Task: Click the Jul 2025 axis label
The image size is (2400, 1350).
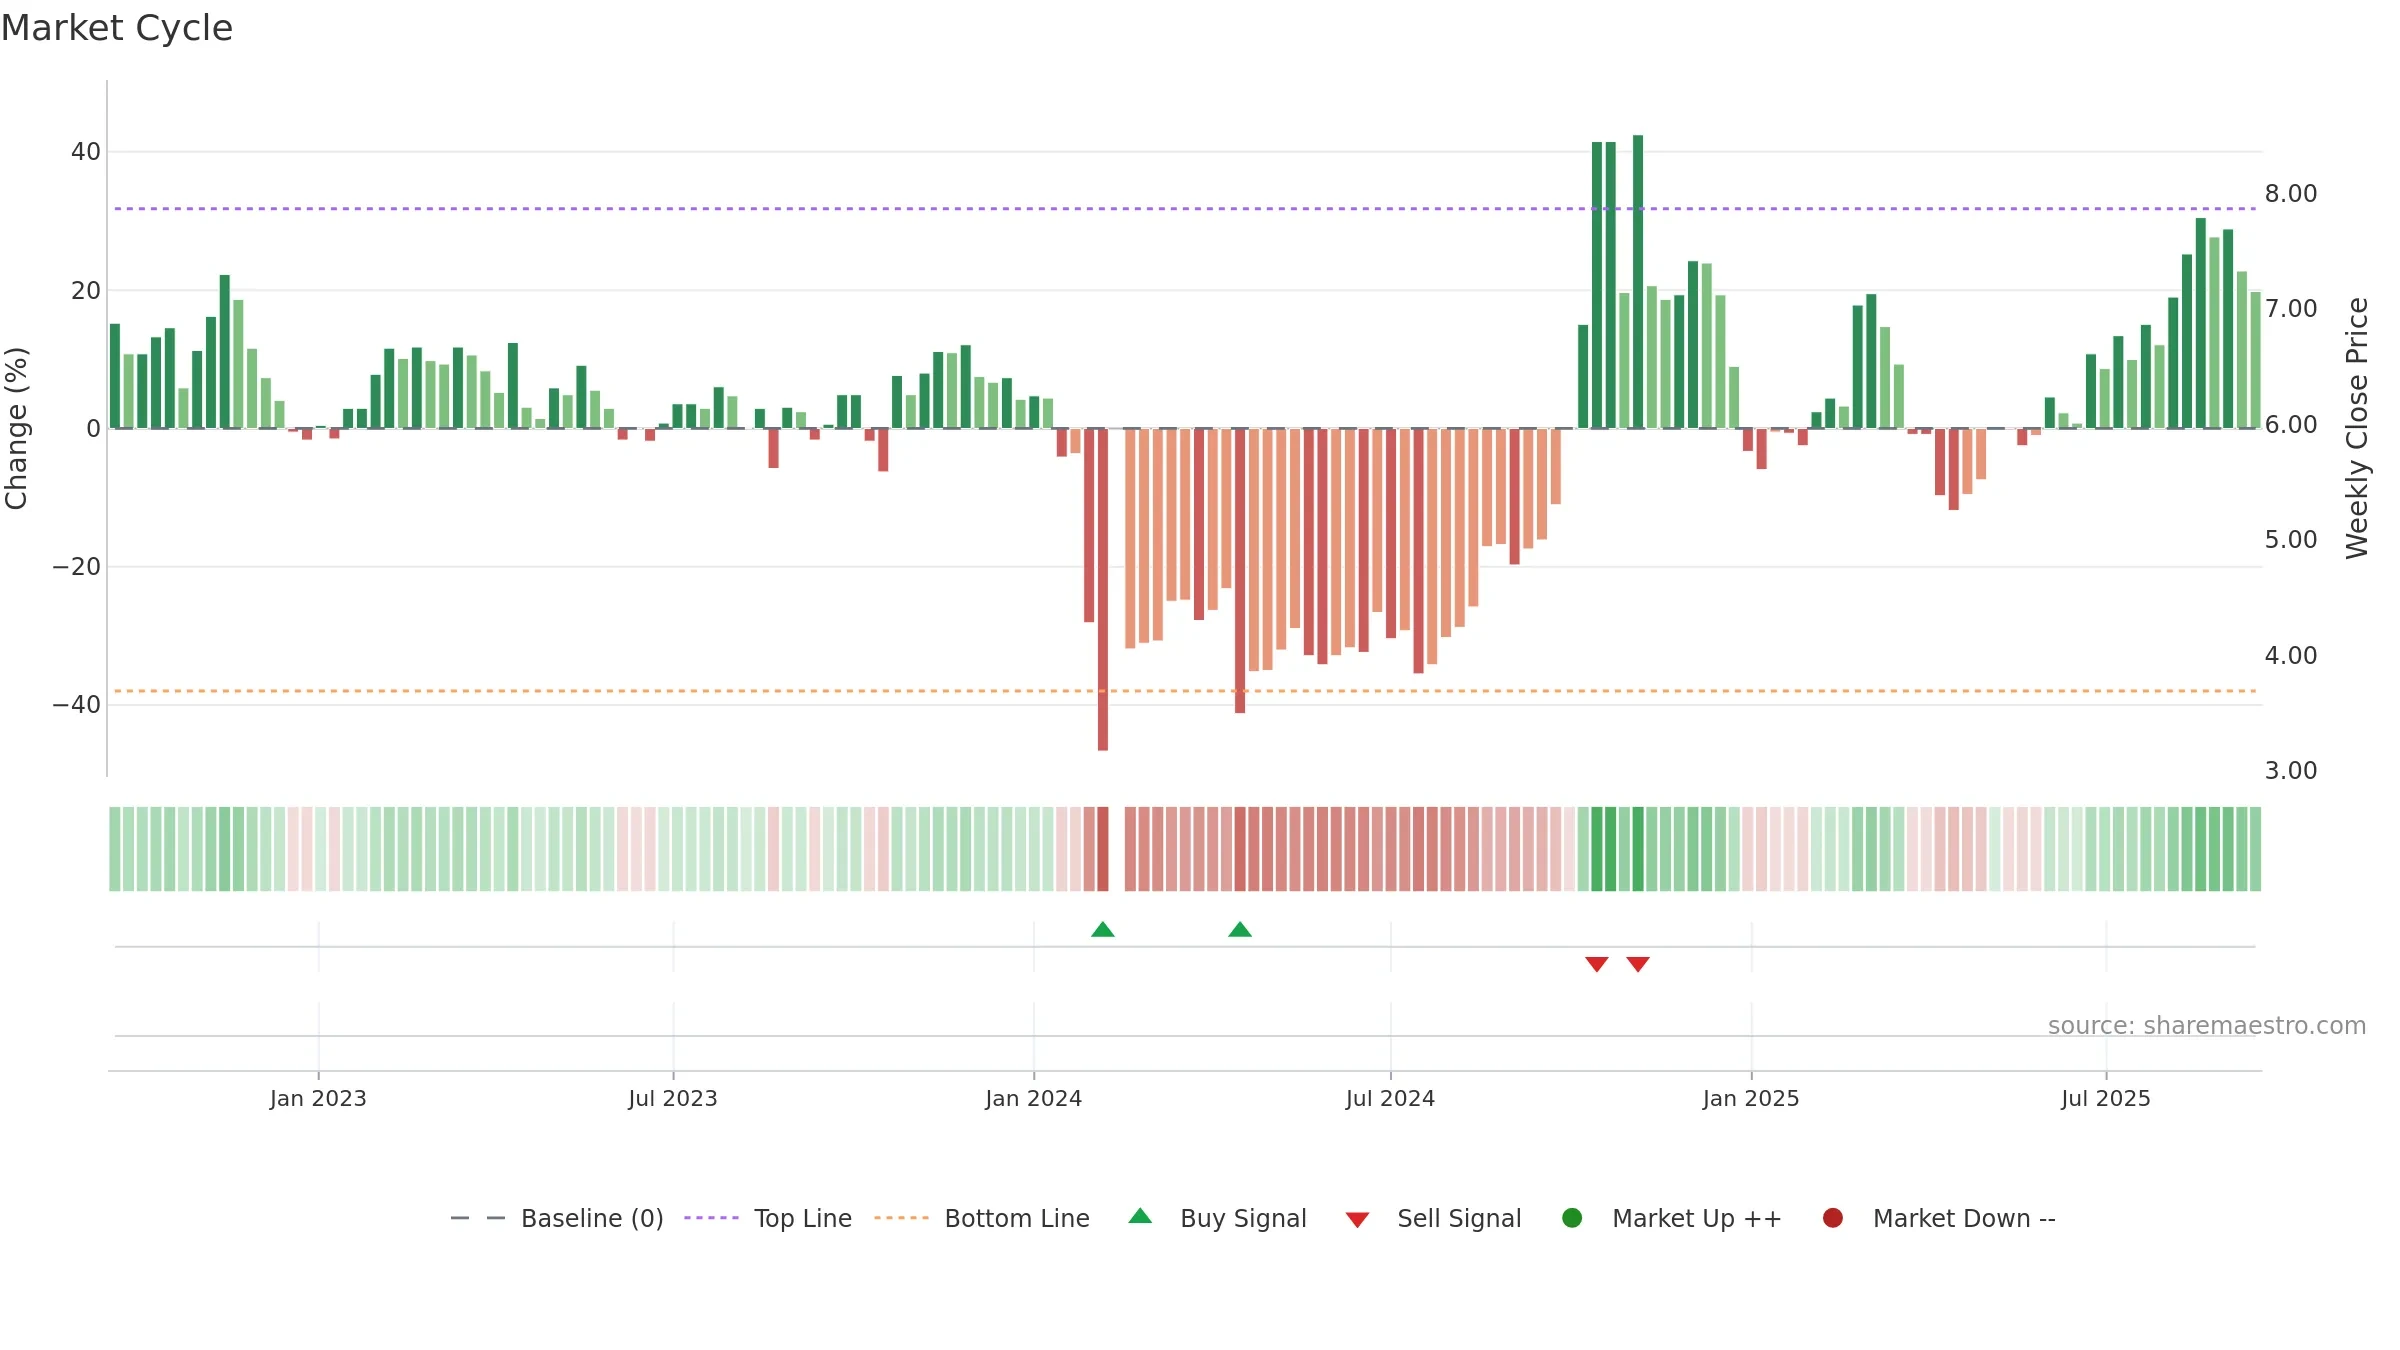Action: 2106,1099
